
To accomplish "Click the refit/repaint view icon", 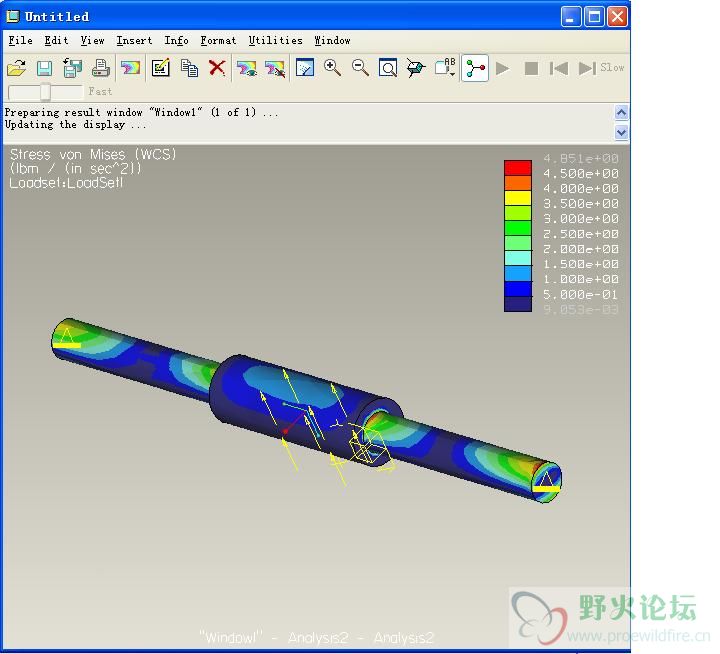I will coord(305,68).
